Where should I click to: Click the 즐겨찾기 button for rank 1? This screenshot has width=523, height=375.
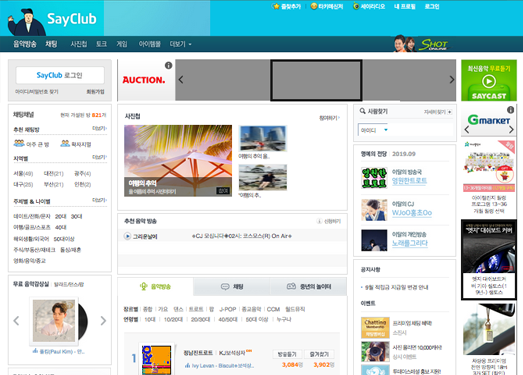[319, 354]
